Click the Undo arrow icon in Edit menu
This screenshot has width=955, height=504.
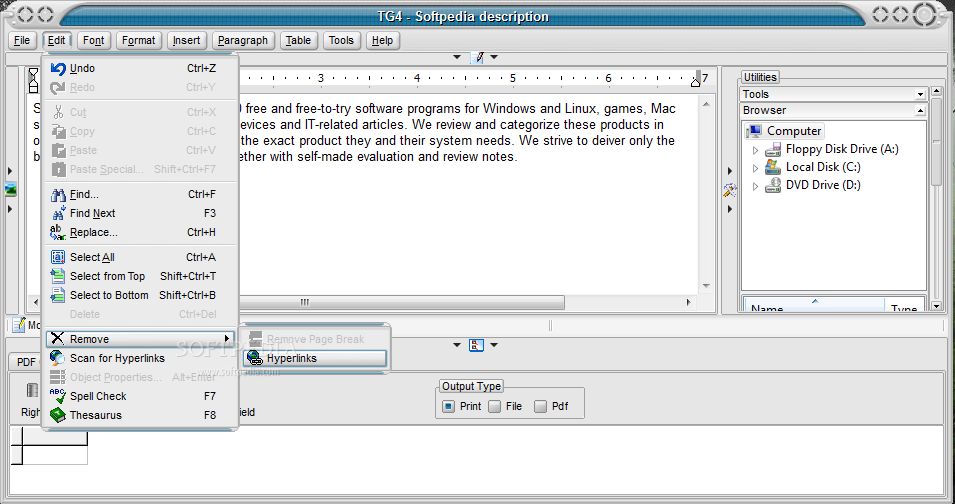click(x=58, y=69)
